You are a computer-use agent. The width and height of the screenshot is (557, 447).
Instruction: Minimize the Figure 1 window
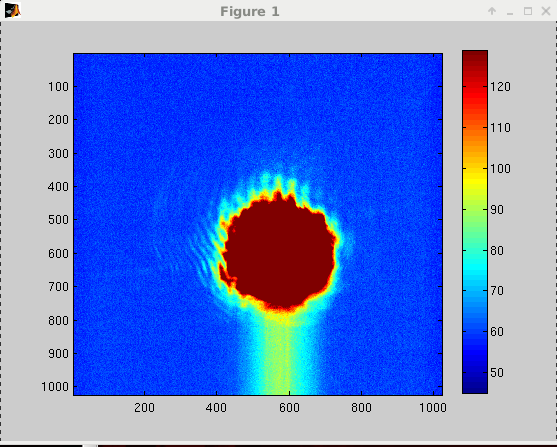click(x=510, y=12)
